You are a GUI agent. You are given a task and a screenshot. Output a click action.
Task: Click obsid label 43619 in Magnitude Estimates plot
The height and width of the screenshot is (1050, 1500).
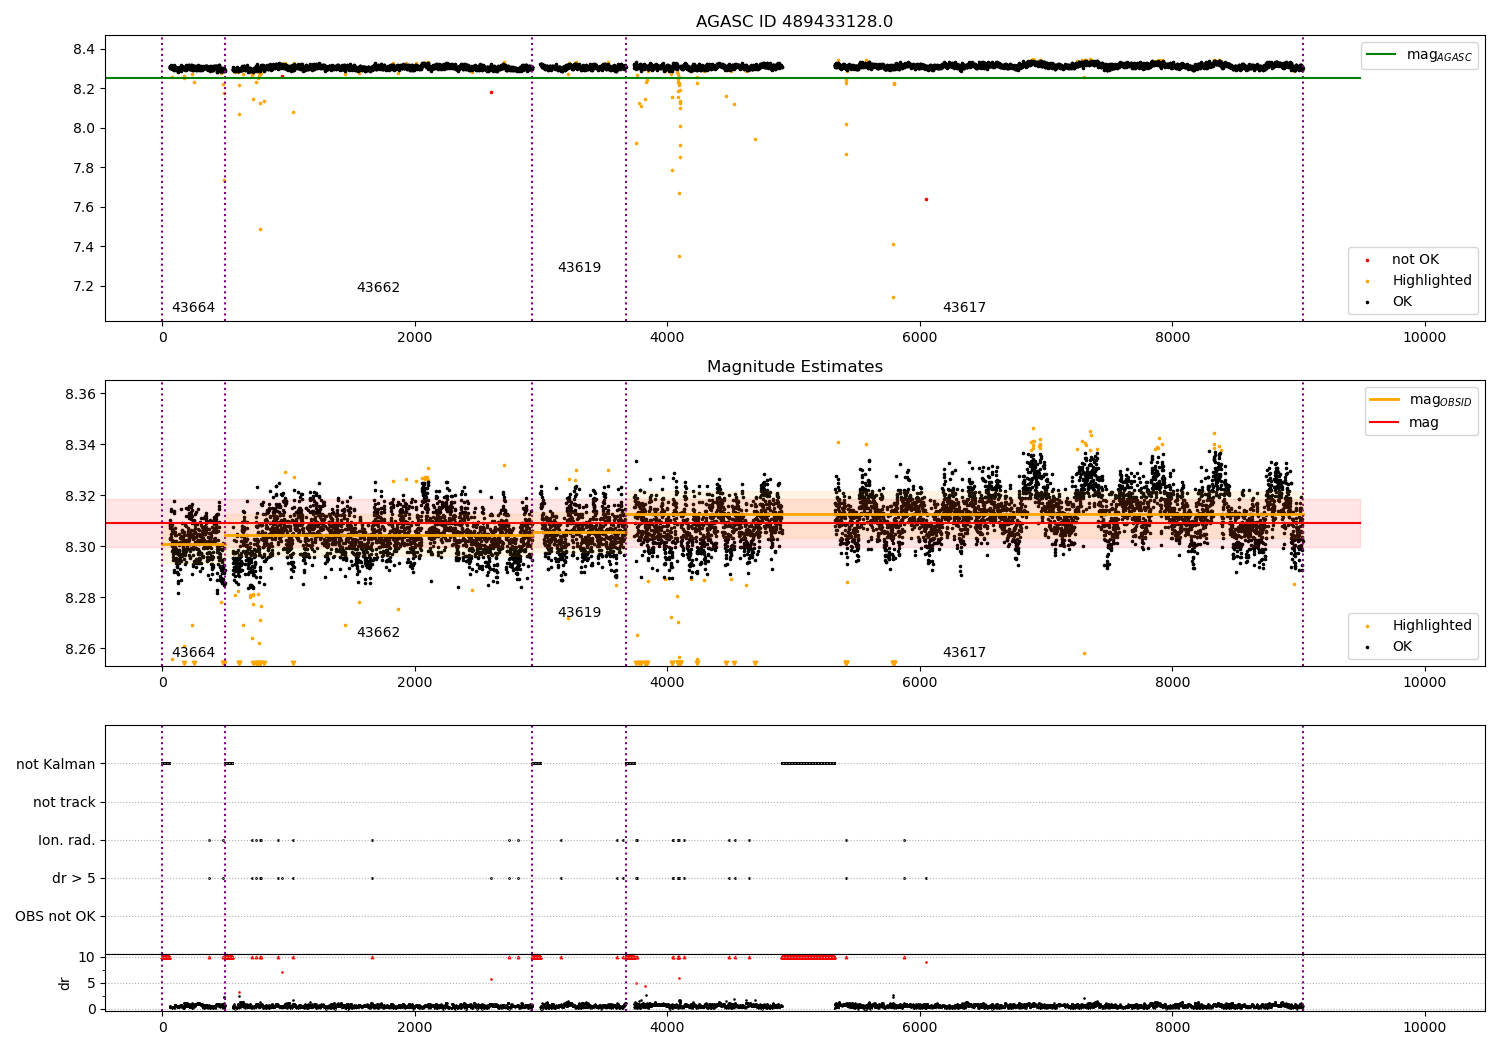[579, 613]
